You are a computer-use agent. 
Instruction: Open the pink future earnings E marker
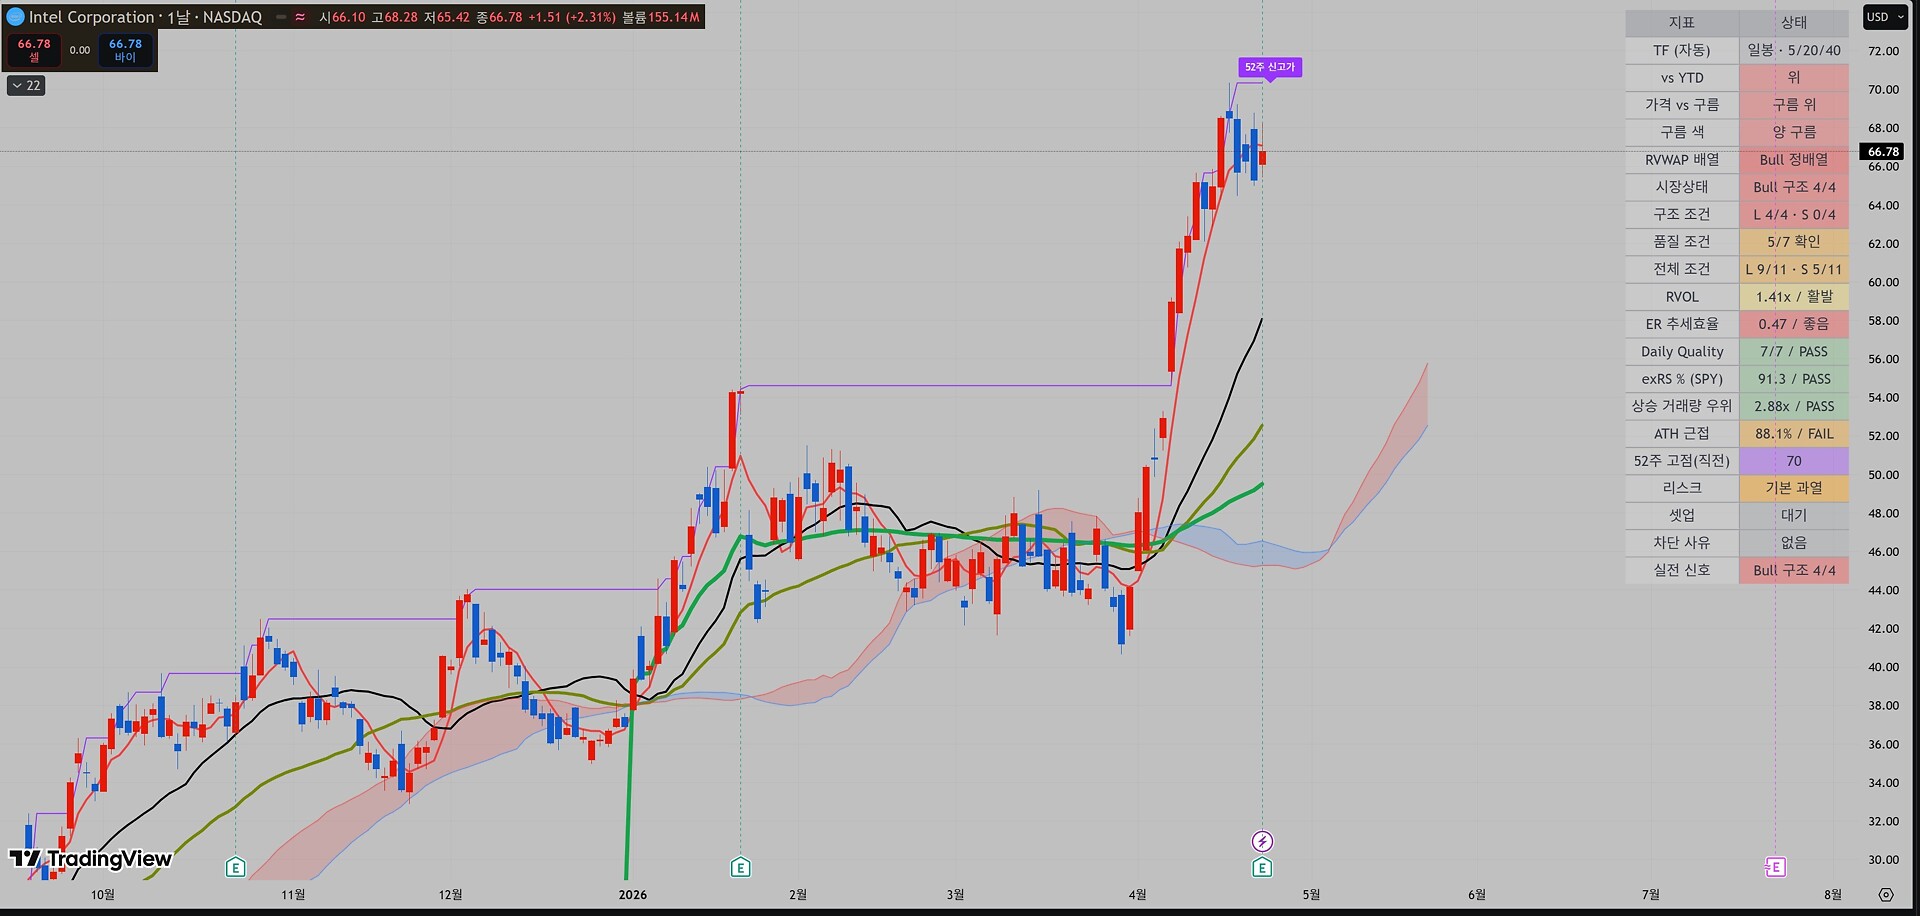point(1775,867)
